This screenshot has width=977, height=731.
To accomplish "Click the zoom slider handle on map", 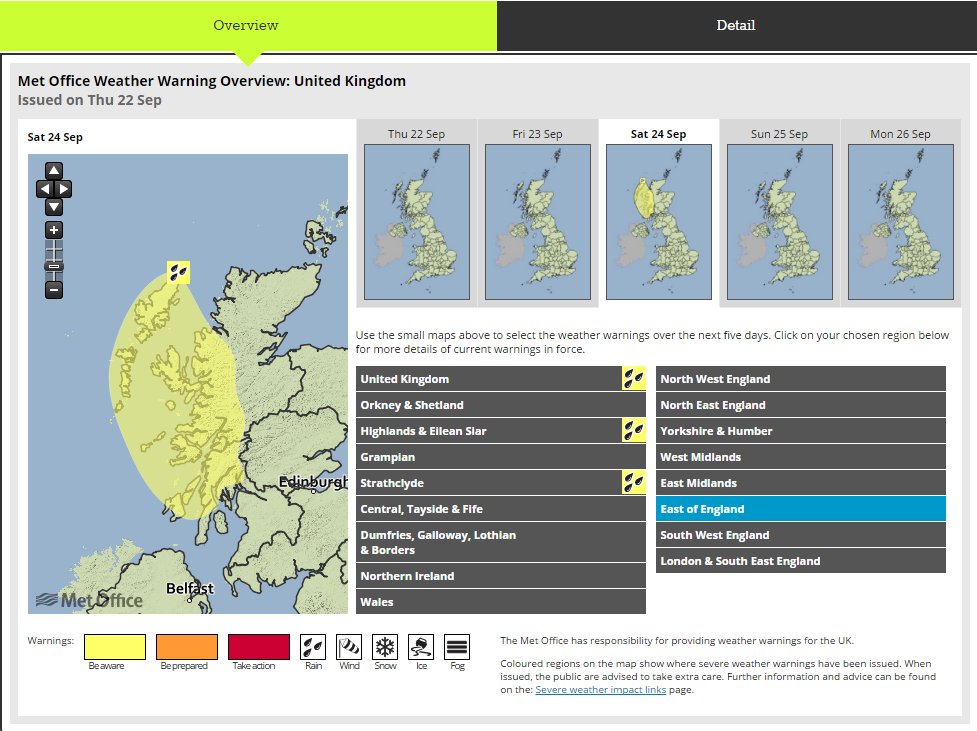I will (54, 267).
